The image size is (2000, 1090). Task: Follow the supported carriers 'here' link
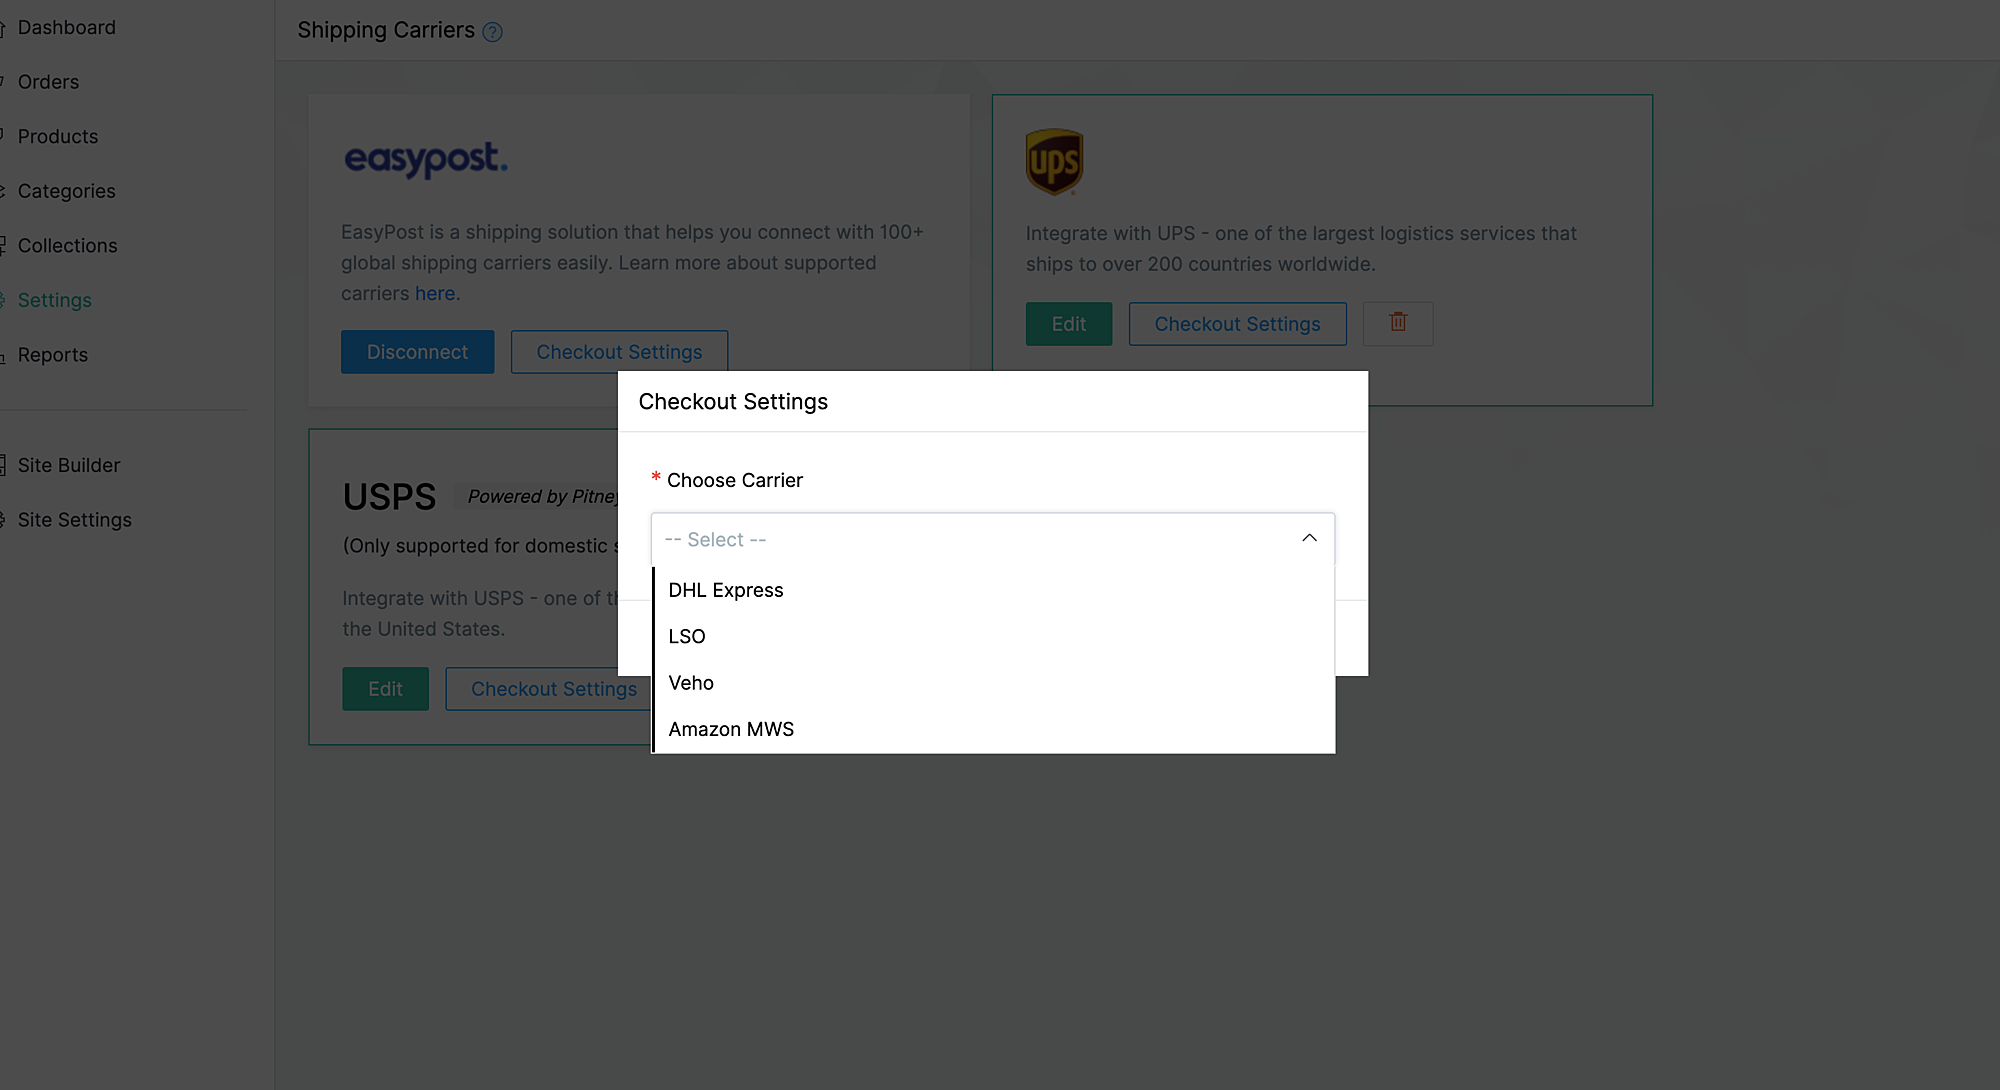[435, 293]
